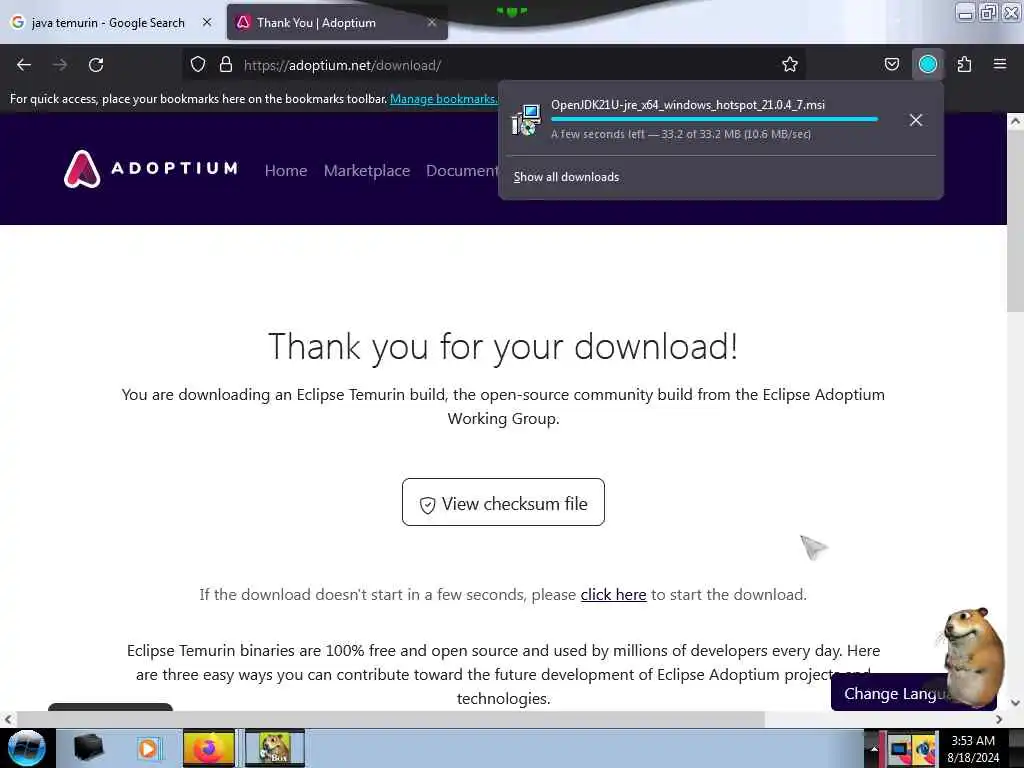Open the black box taskbar icon

pyautogui.click(x=88, y=748)
